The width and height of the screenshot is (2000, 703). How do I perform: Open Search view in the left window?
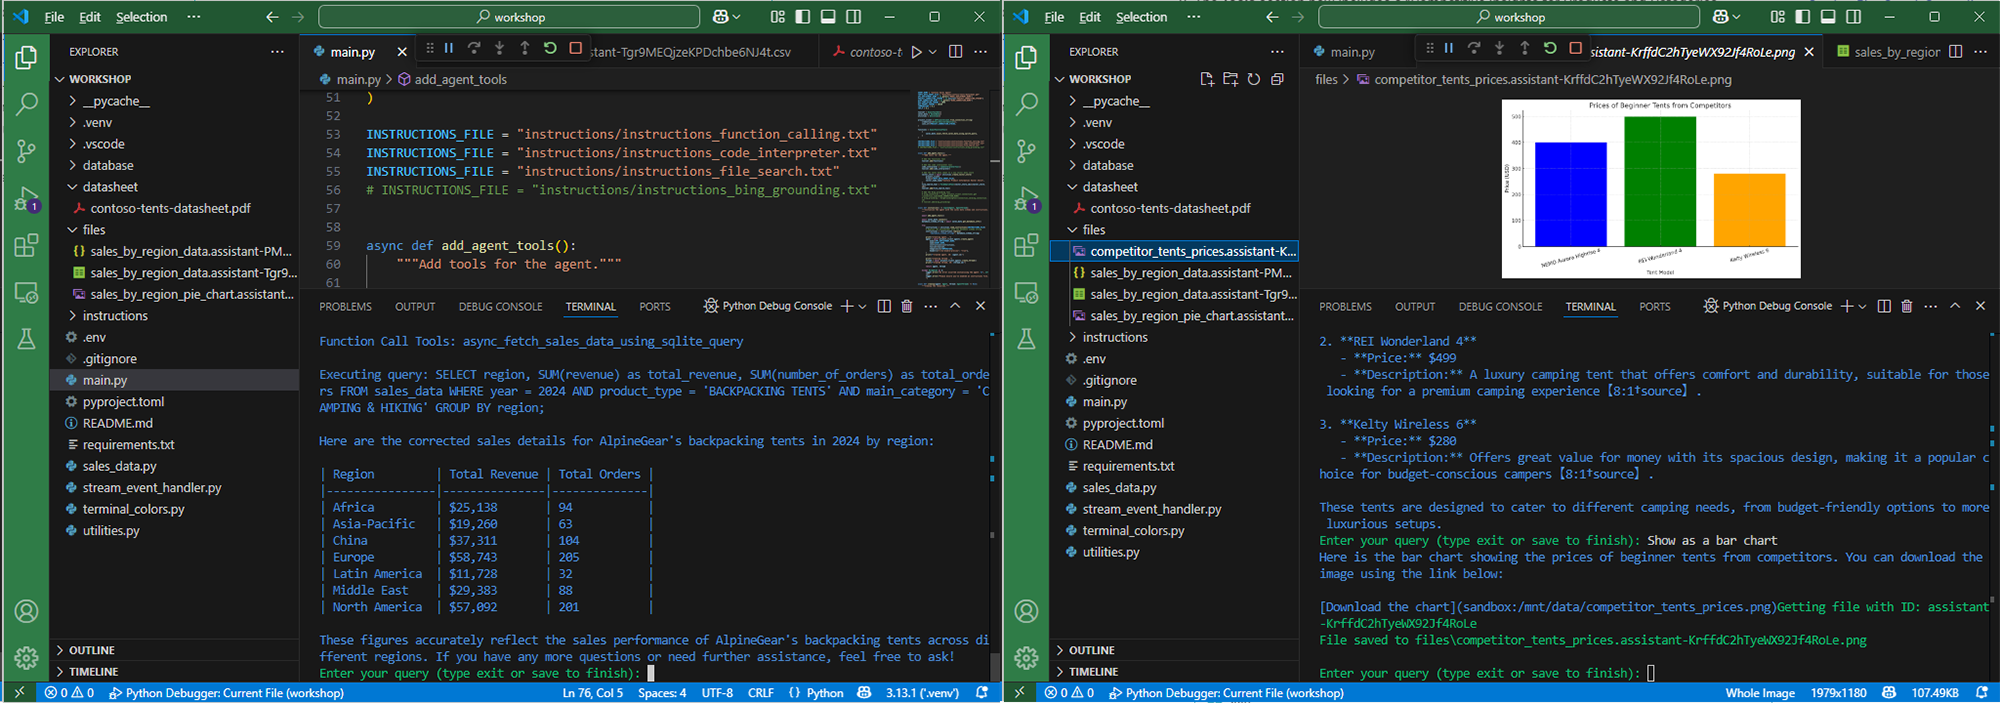(x=27, y=103)
